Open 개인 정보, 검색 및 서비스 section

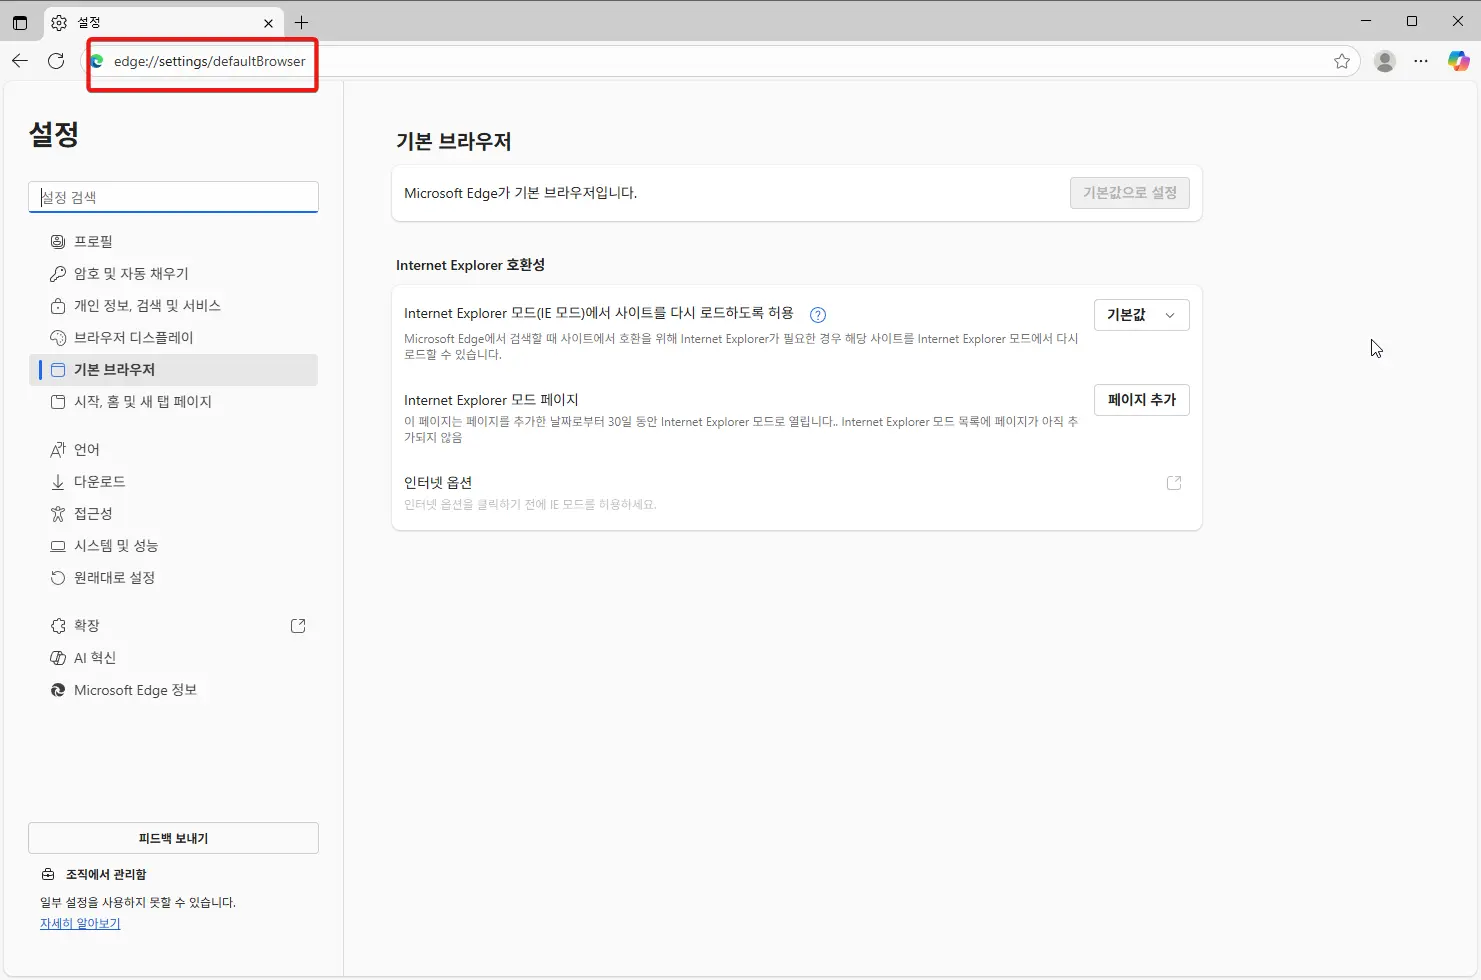pos(173,305)
